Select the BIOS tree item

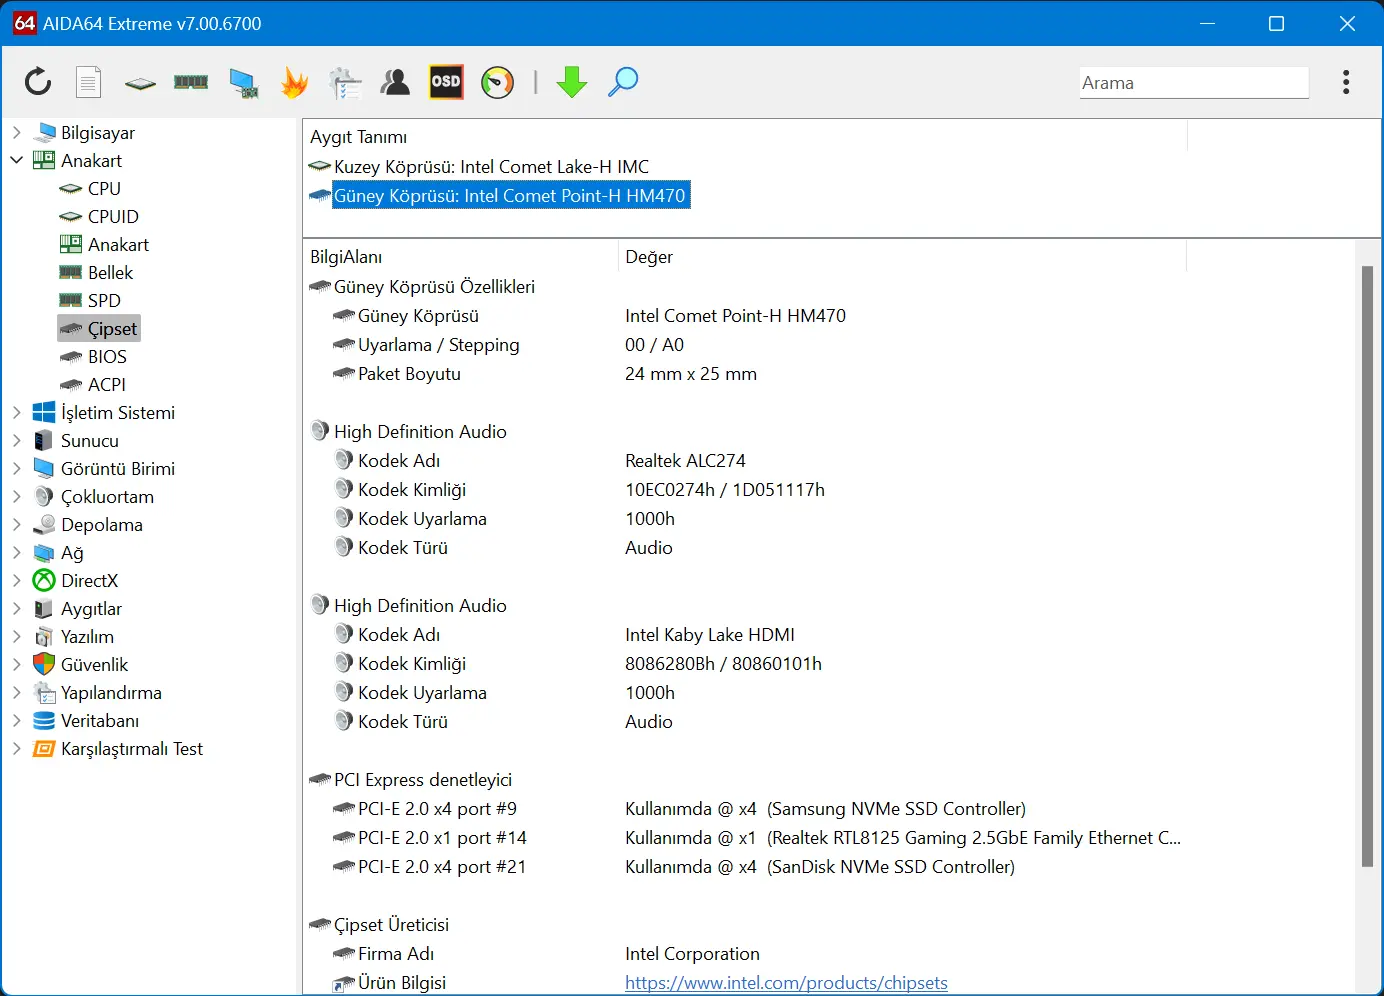coord(107,356)
